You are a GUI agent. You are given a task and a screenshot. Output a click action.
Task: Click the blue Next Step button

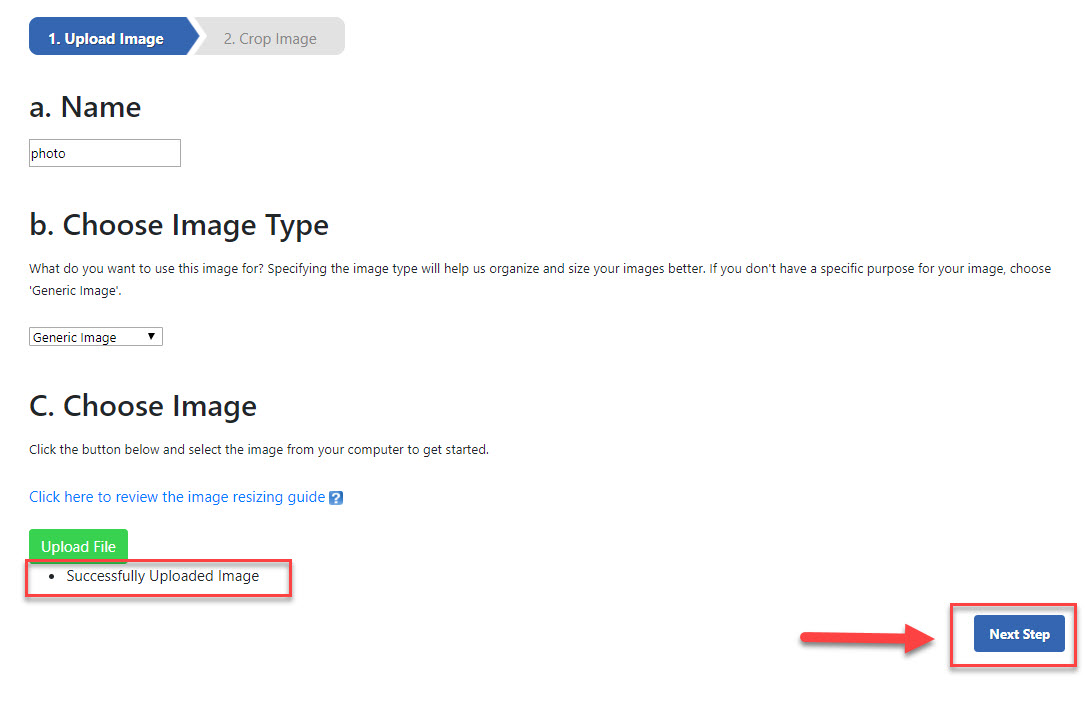click(x=1018, y=634)
